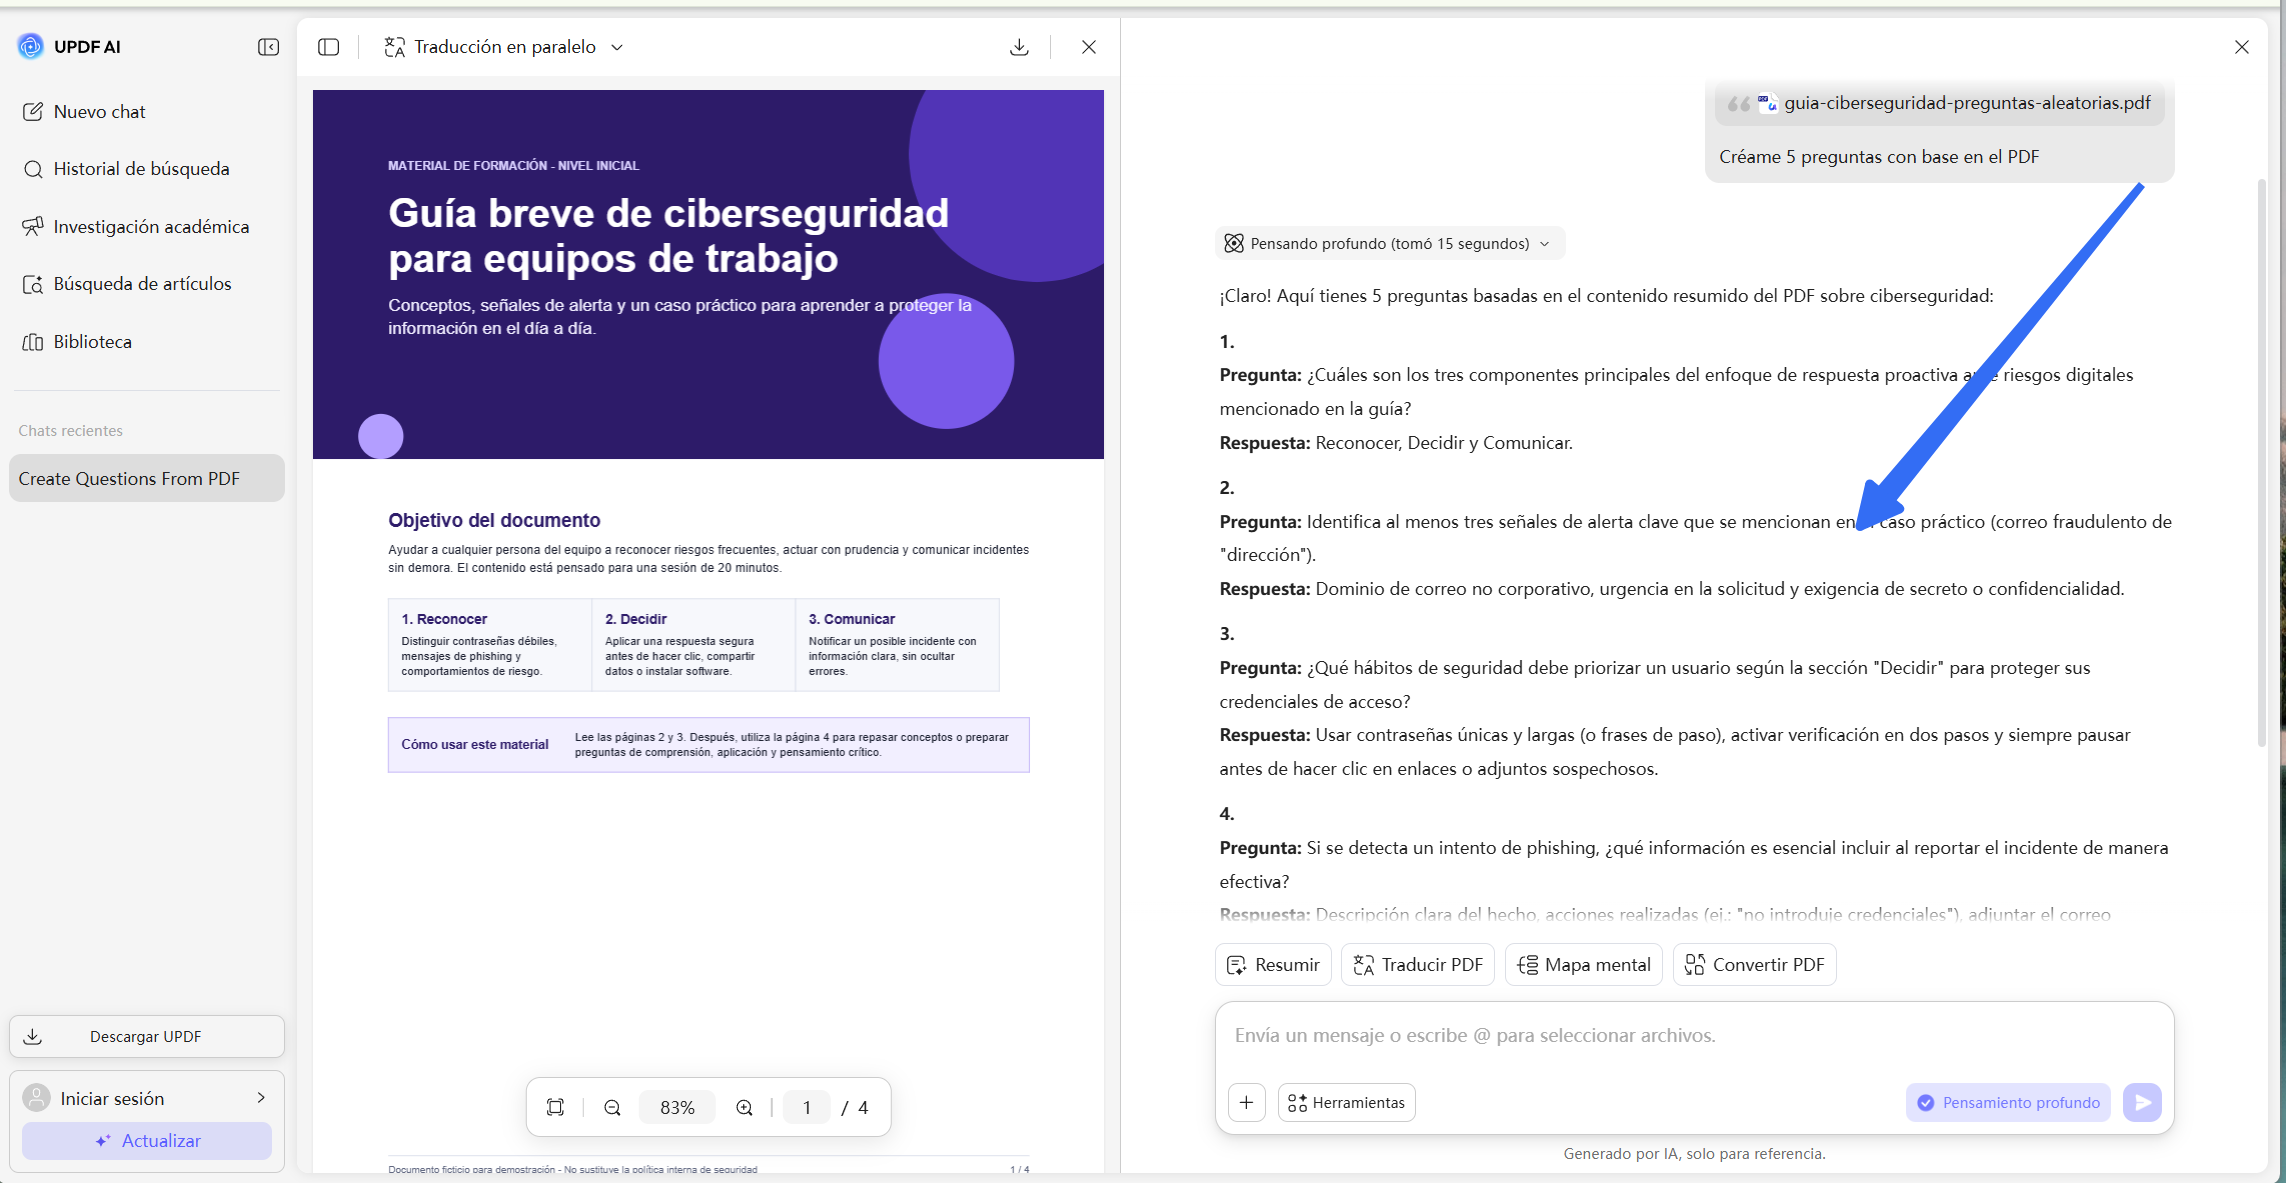Click the Descargar UPDF download arrow icon
Screen dimensions: 2286x1183
click(33, 1037)
